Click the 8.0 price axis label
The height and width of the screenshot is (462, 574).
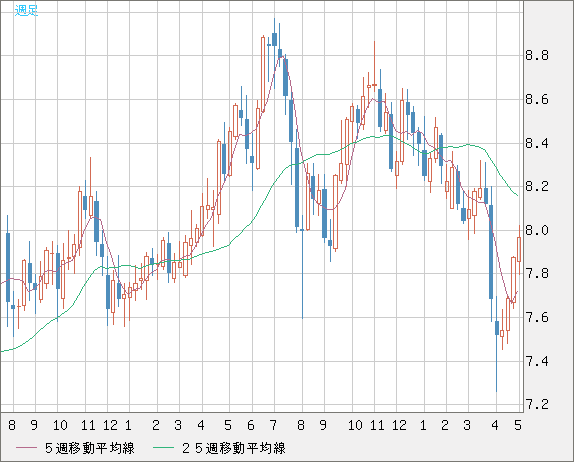click(537, 230)
